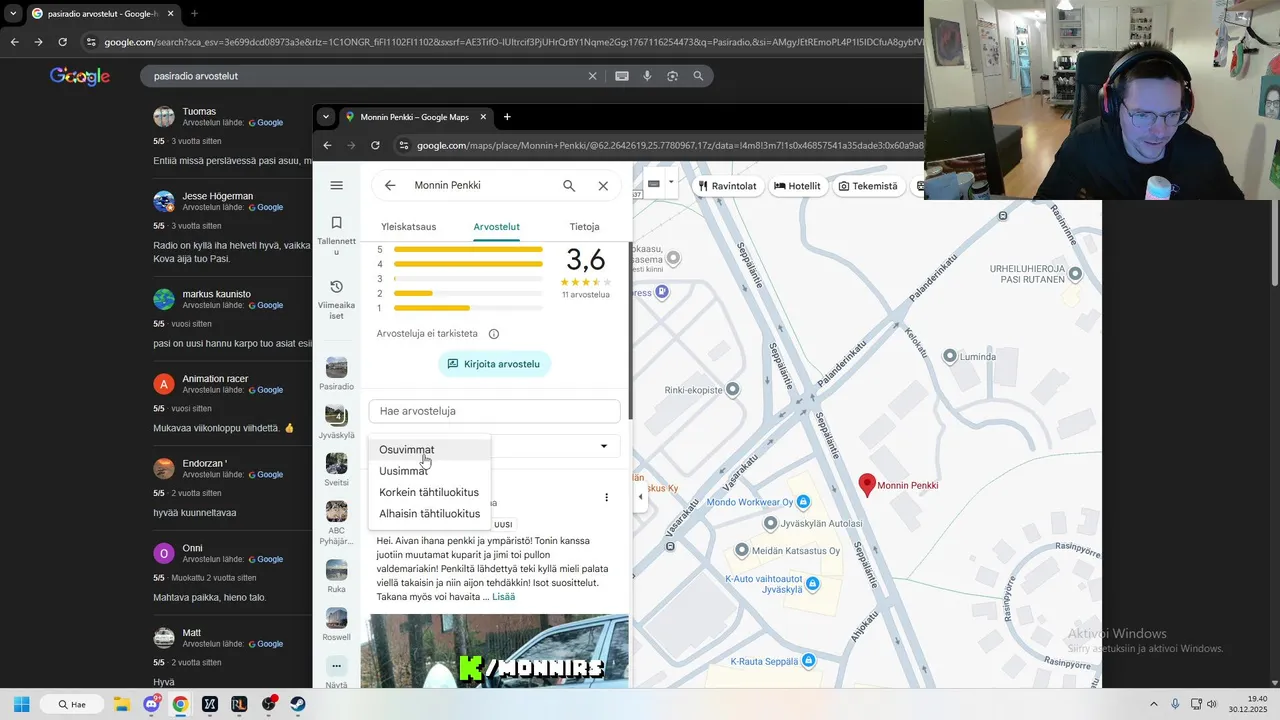The height and width of the screenshot is (720, 1280).
Task: Select Osuvimmat sort option
Action: [430, 450]
